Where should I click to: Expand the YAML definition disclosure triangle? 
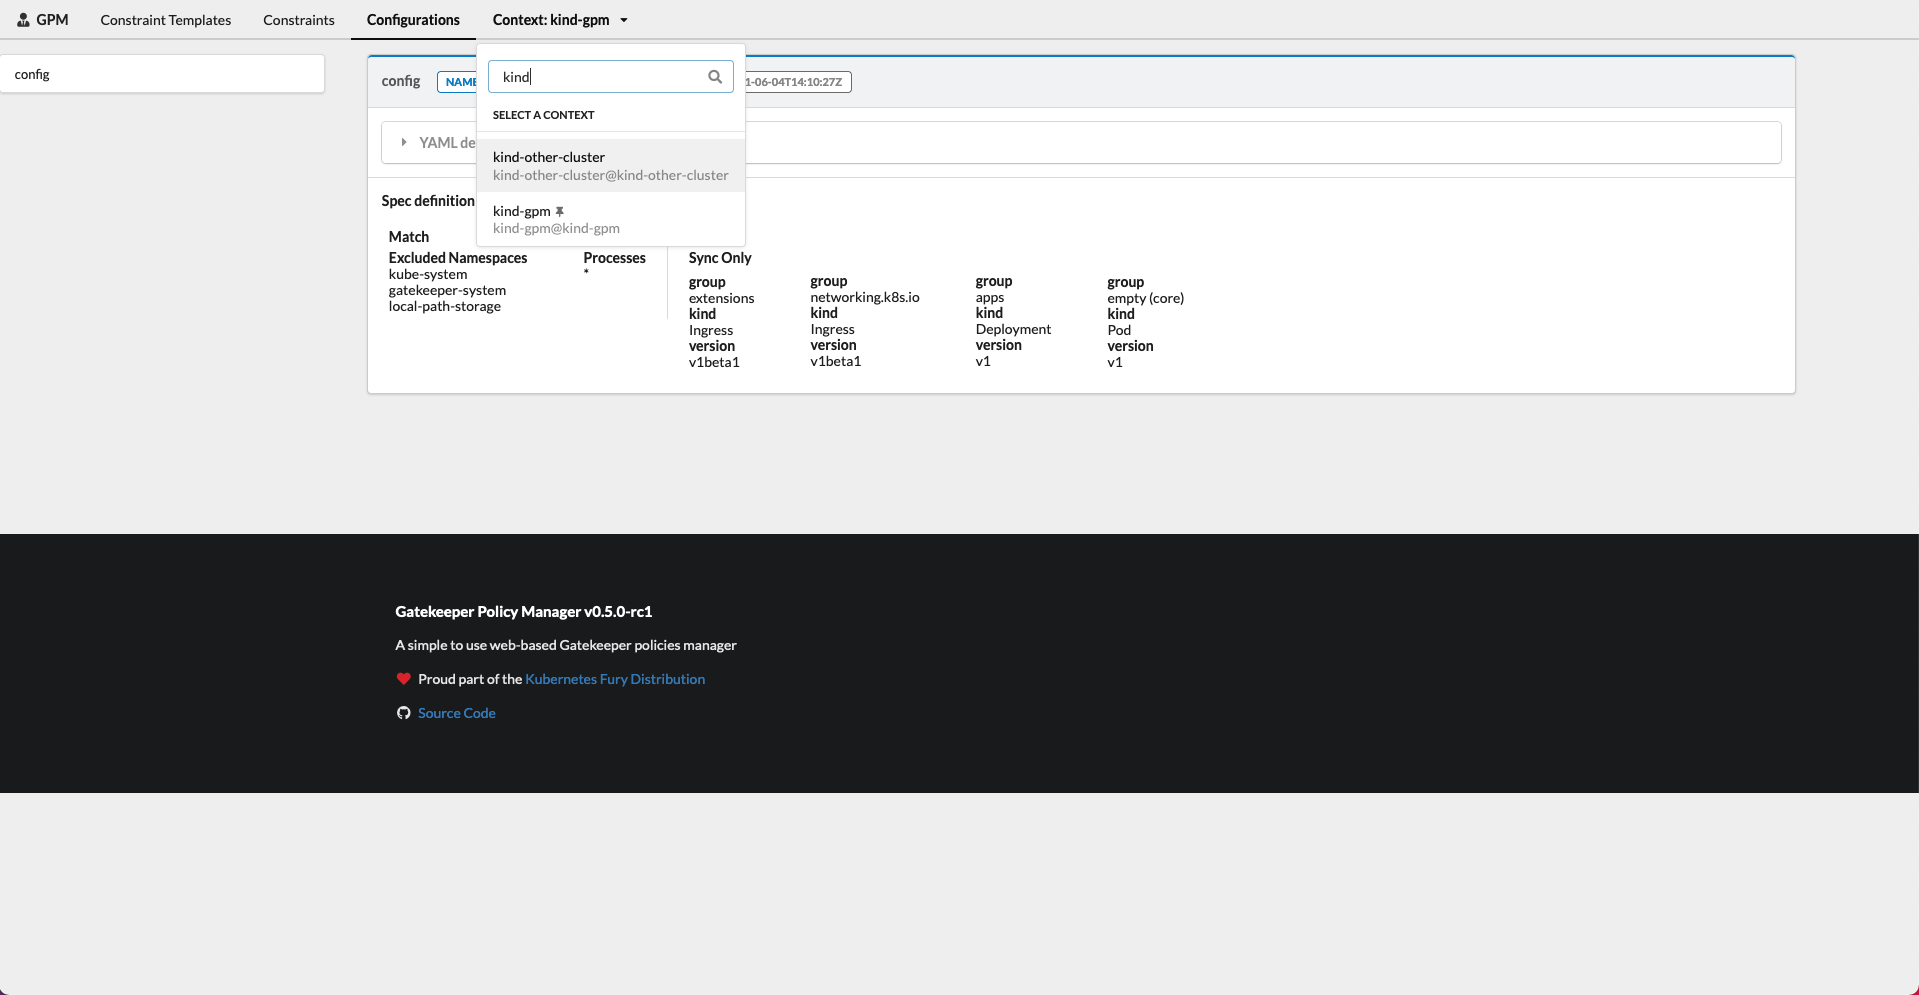coord(404,142)
